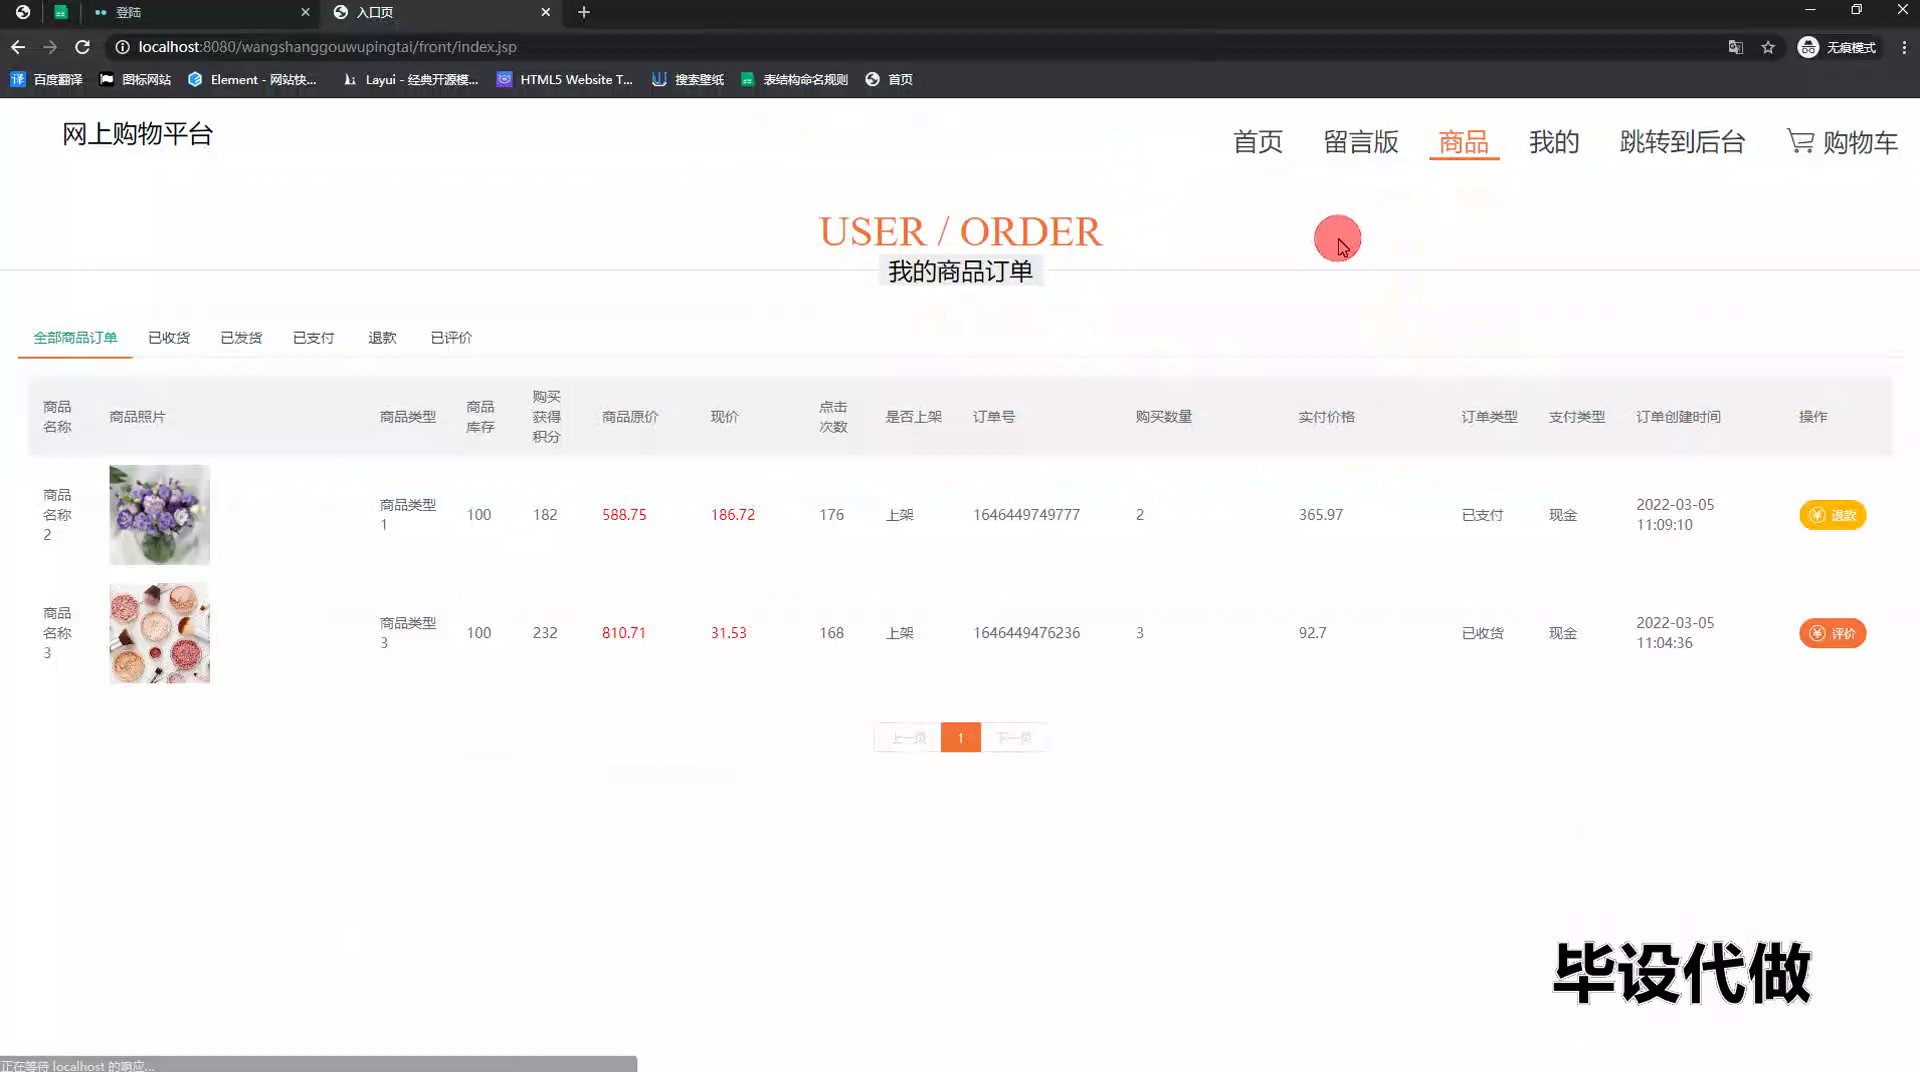The width and height of the screenshot is (1920, 1072).
Task: Open 我的 in site navigation
Action: click(x=1554, y=142)
